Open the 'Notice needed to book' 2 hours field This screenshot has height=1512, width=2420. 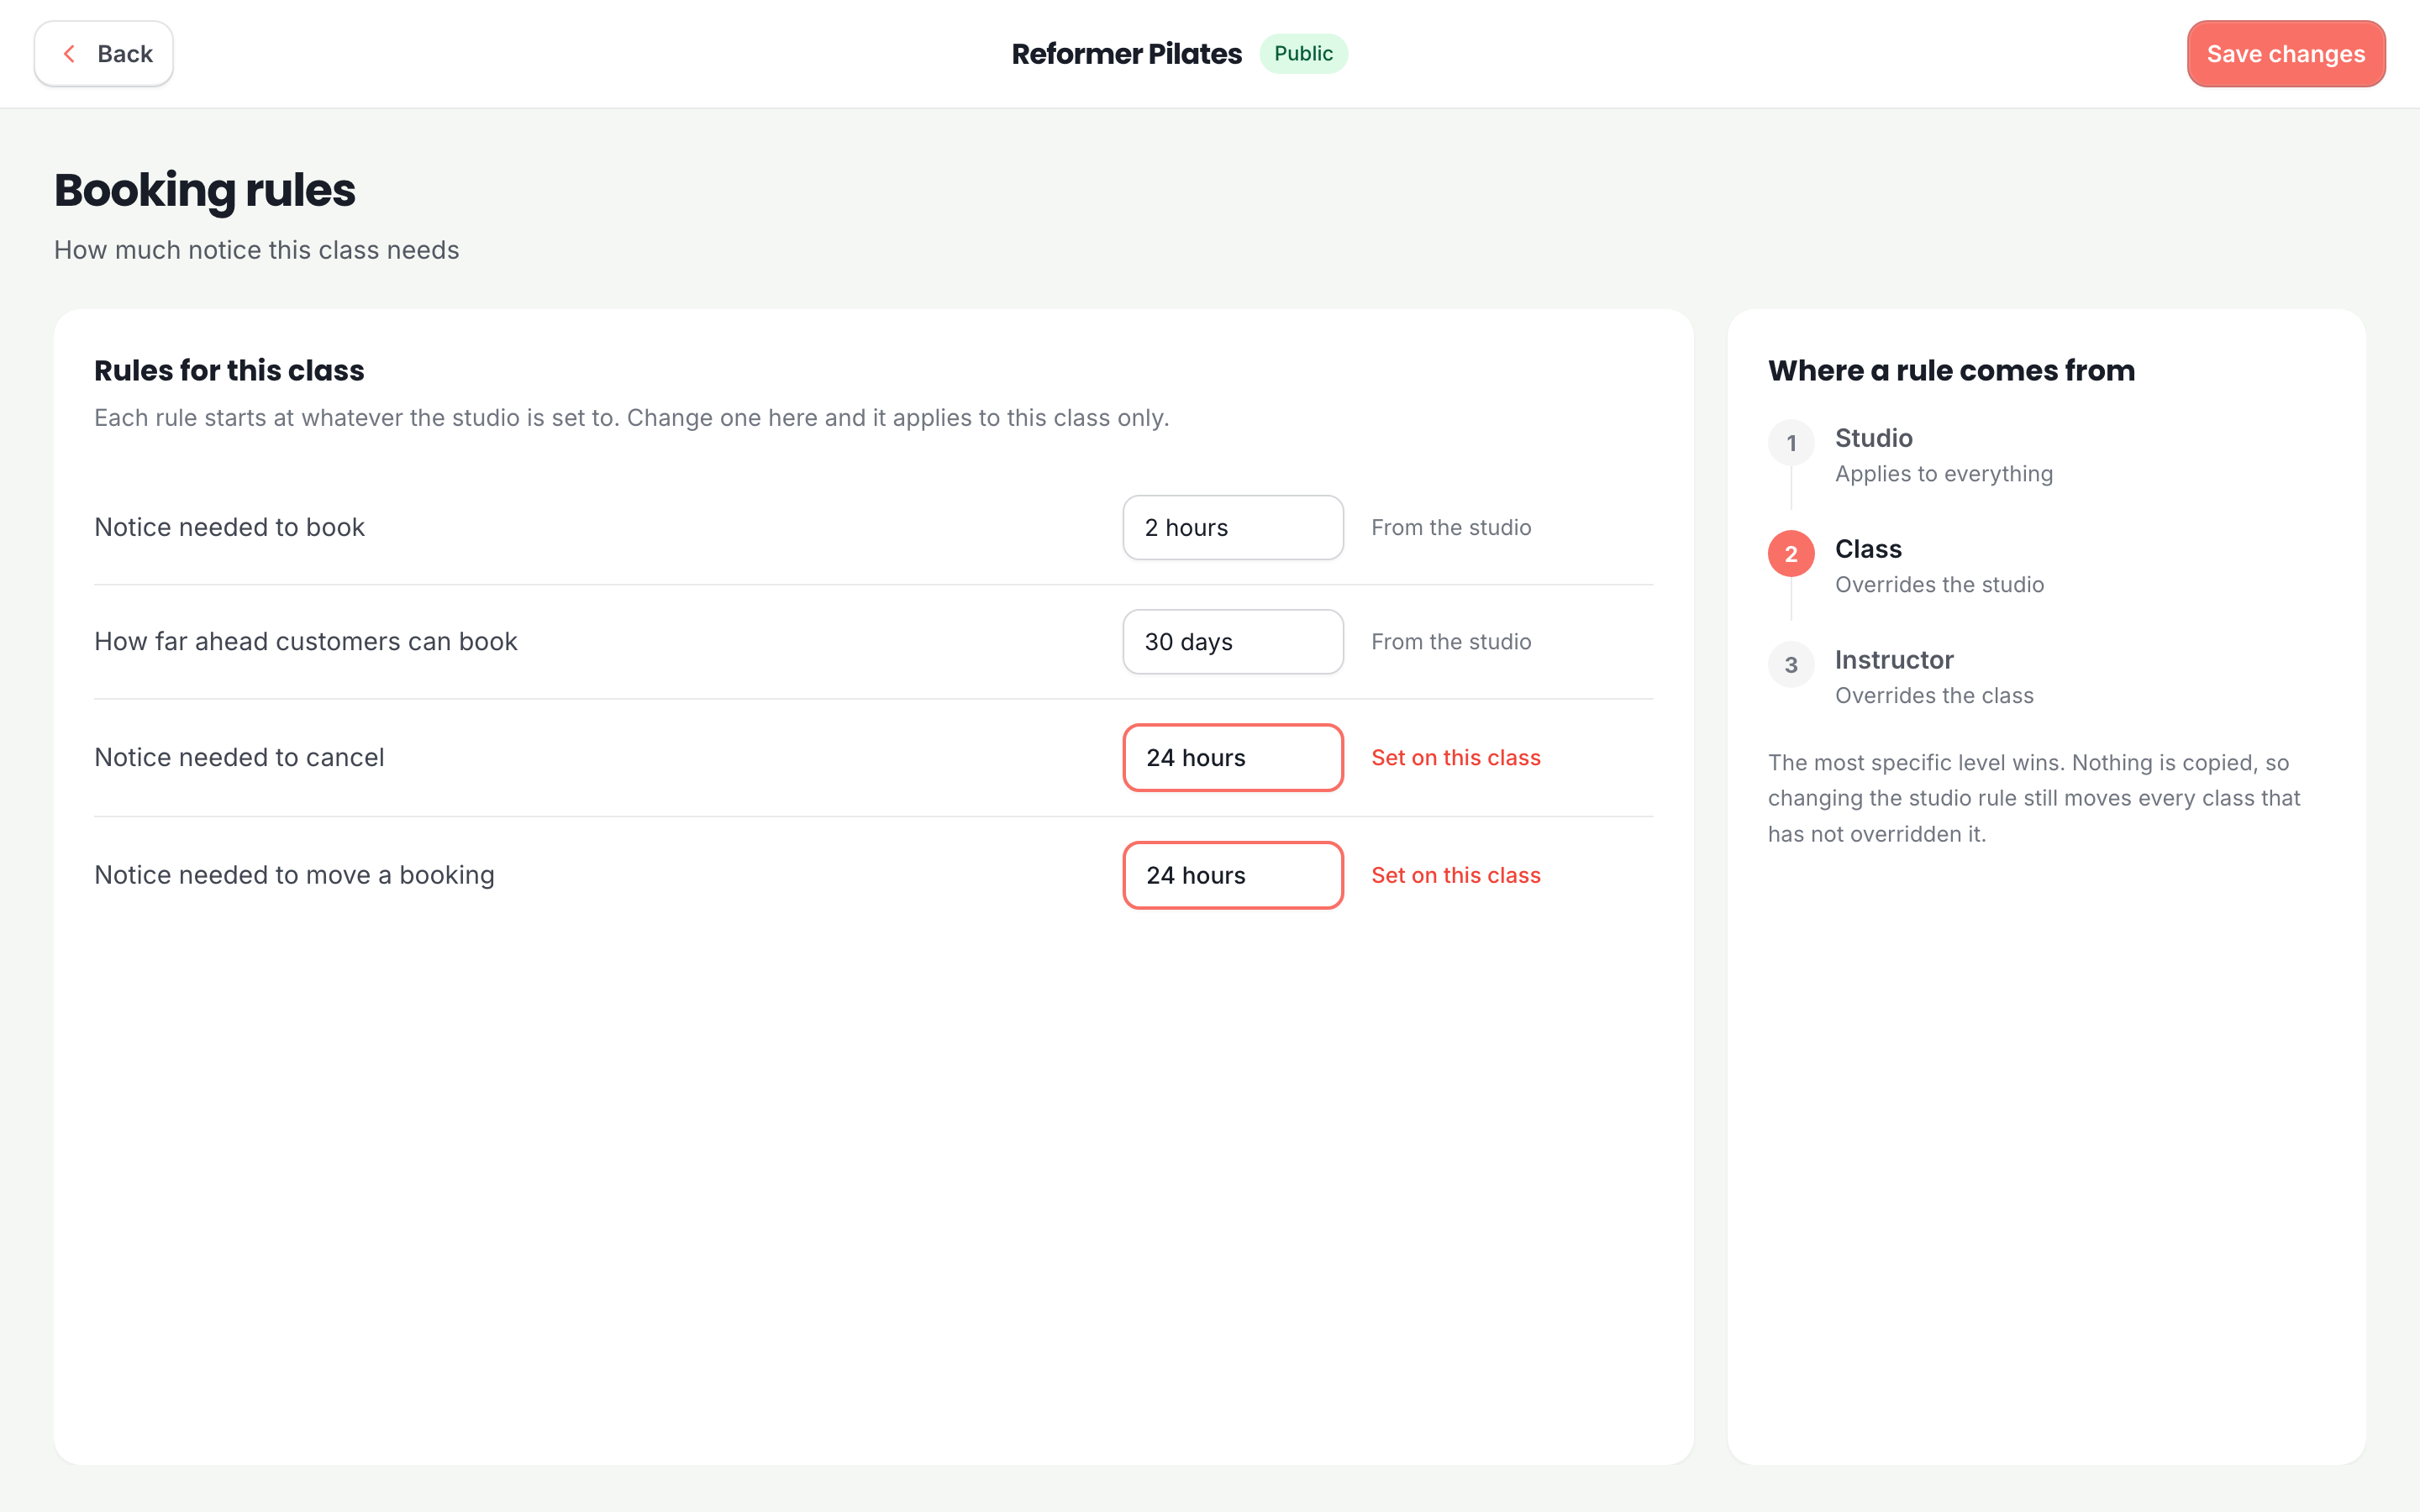pyautogui.click(x=1232, y=527)
